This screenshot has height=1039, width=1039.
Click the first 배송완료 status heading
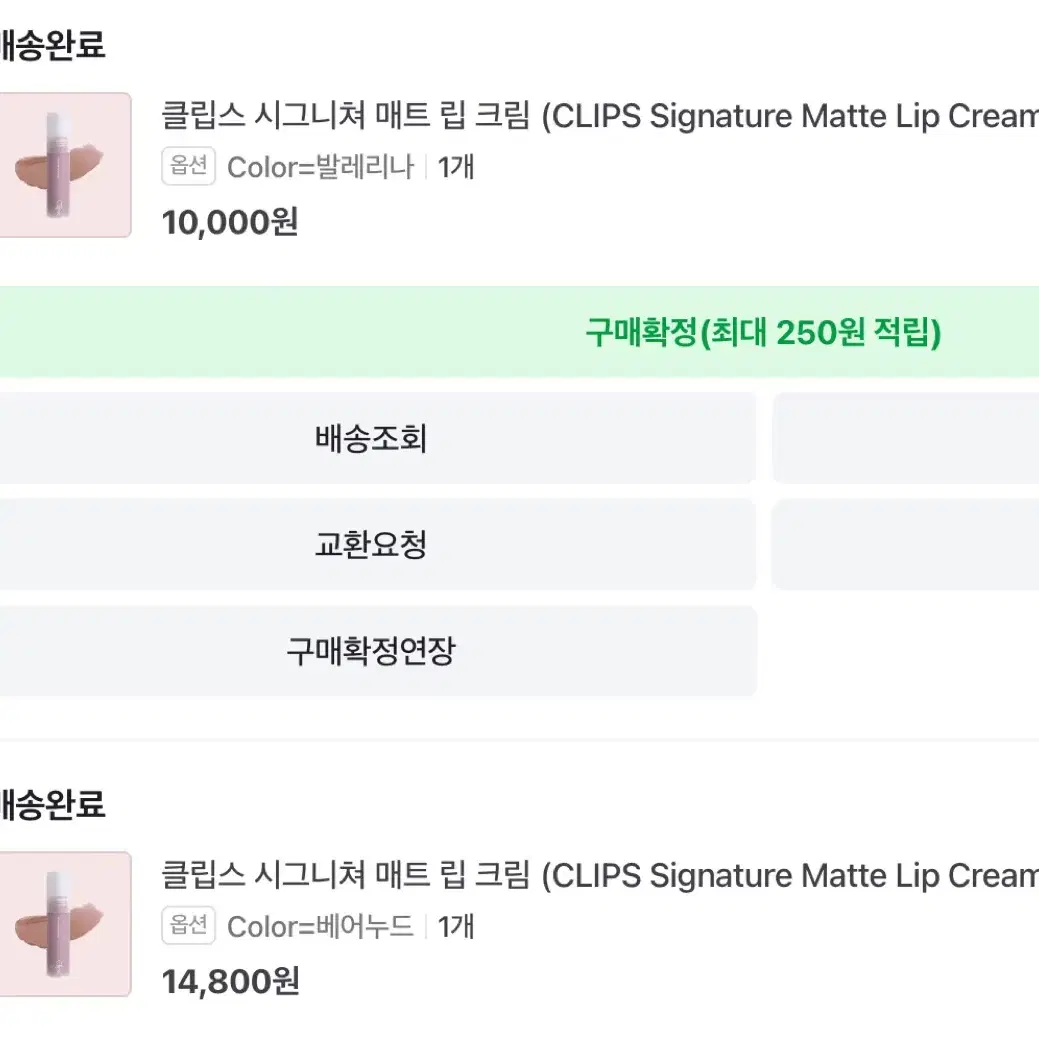[52, 45]
